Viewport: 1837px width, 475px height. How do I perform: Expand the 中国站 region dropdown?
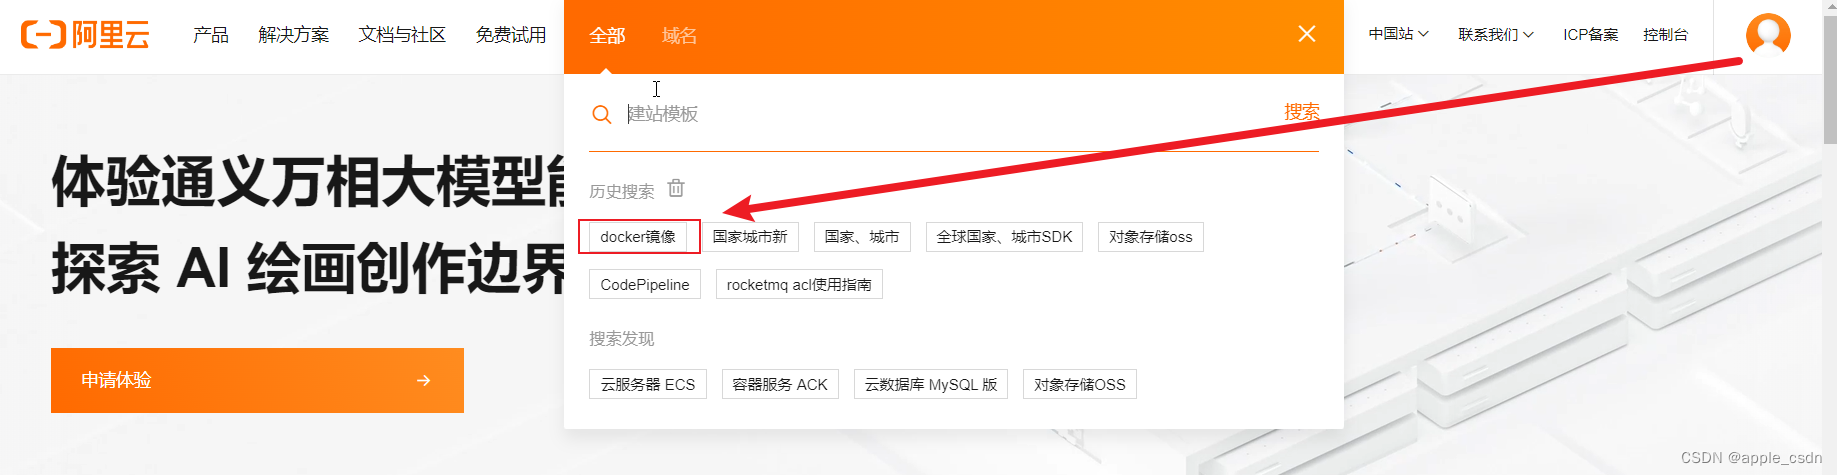point(1398,34)
